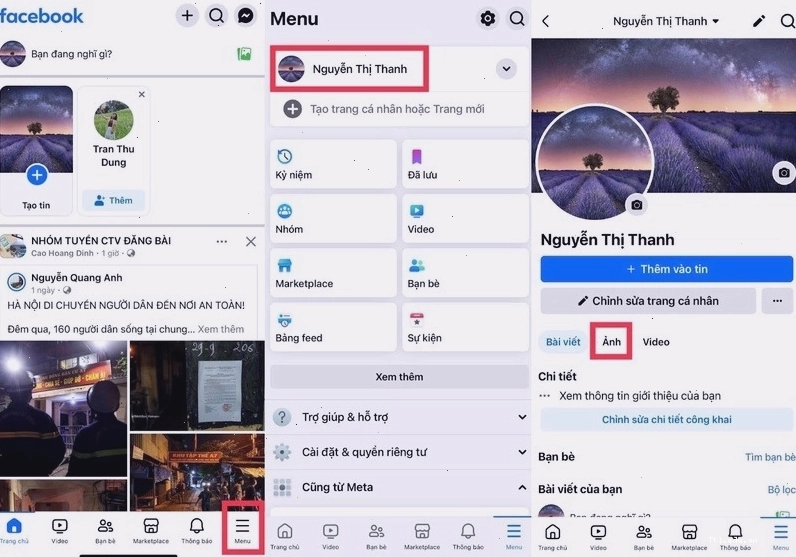Viewport: 796px width, 557px height.
Task: Tap Thêm button on Tran Thu Dung card
Action: pyautogui.click(x=114, y=201)
